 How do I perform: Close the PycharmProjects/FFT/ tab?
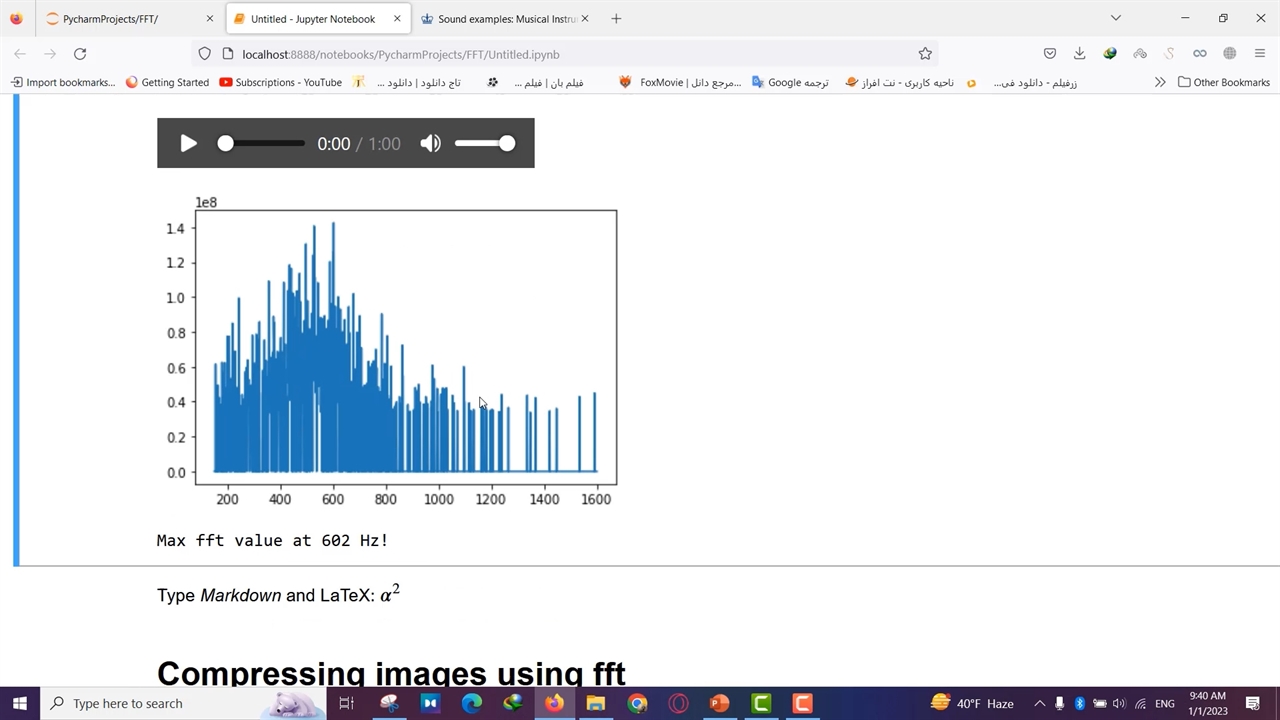click(209, 19)
